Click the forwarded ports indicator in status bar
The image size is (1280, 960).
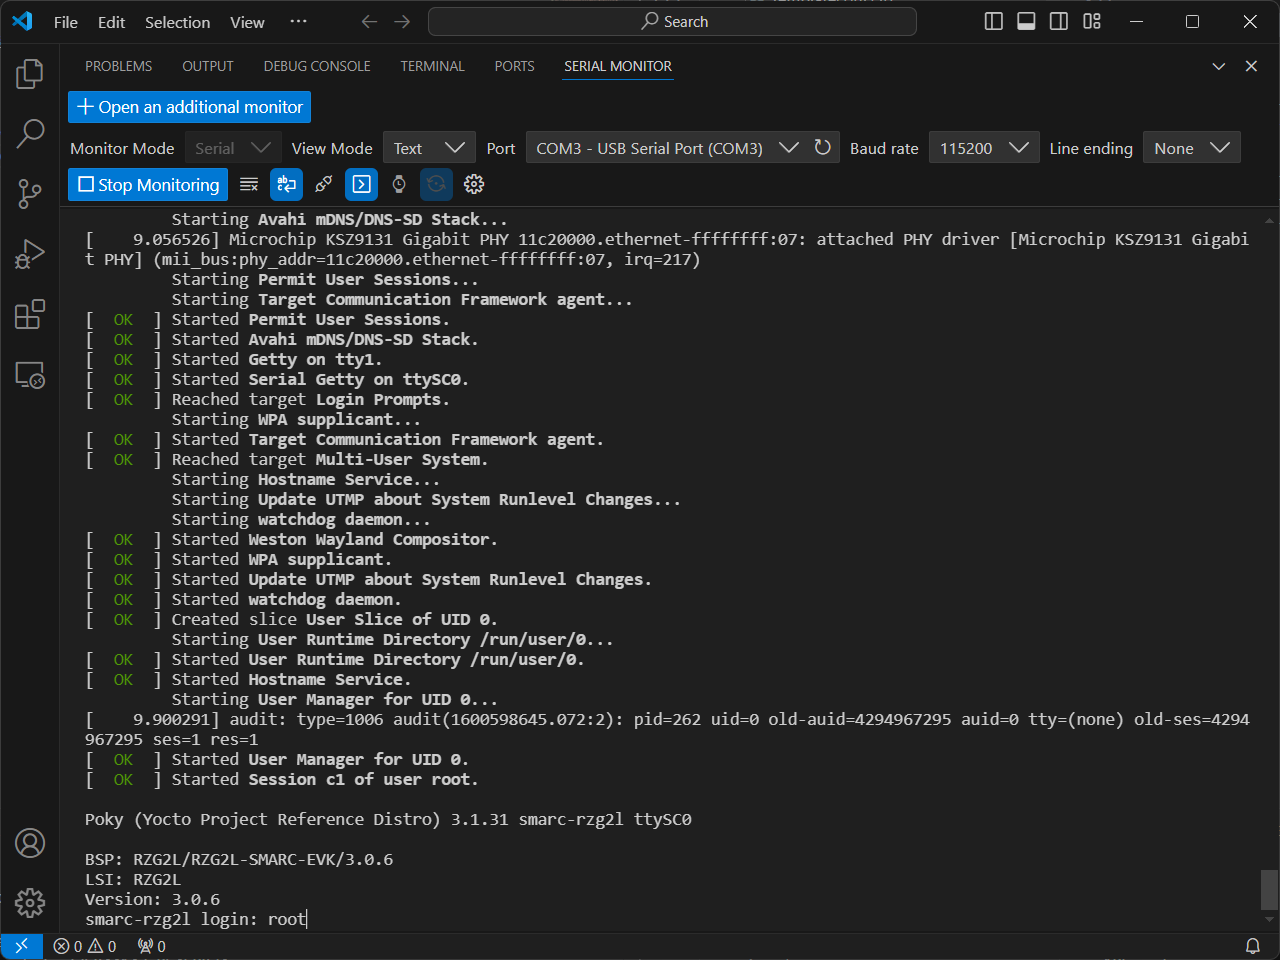pos(152,946)
